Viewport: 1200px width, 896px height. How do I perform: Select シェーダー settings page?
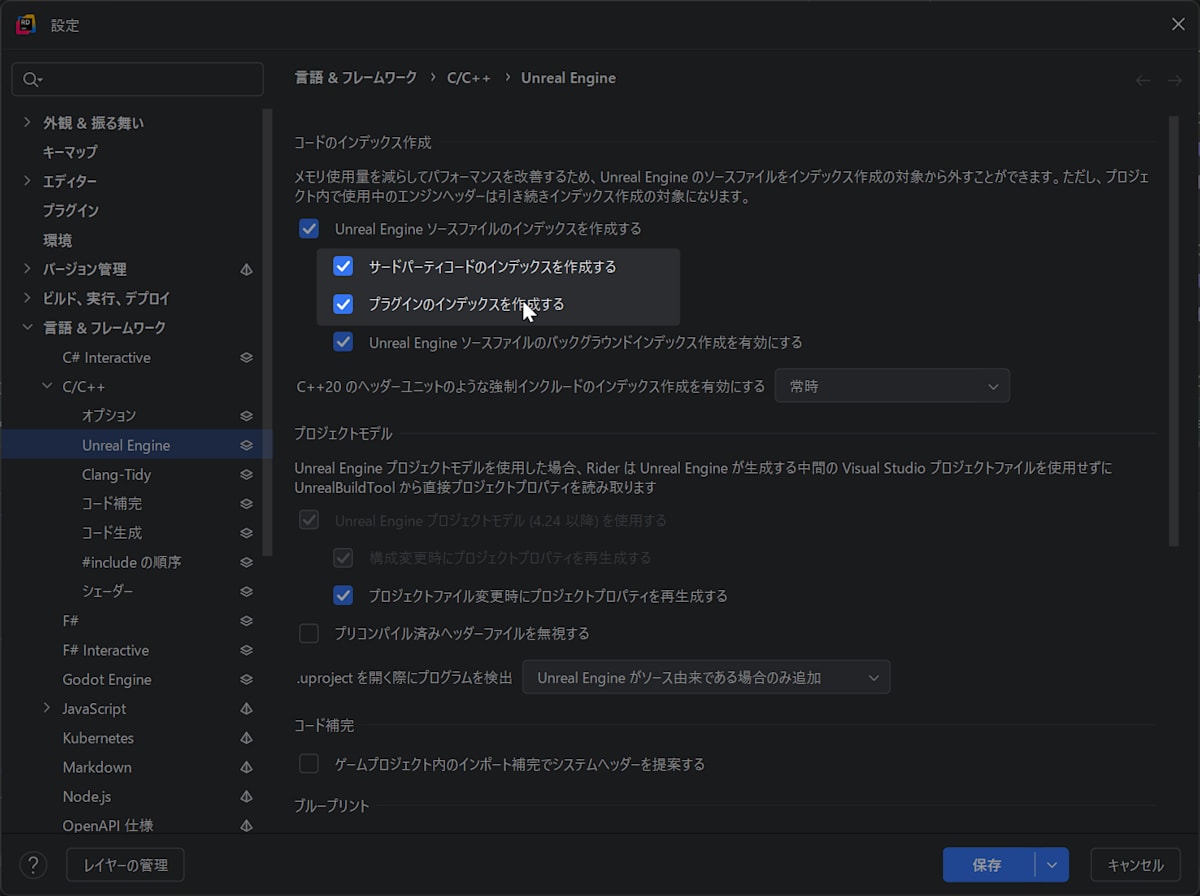click(x=108, y=592)
